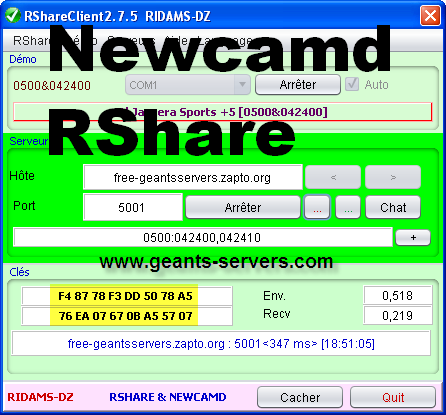446x415 pixels.
Task: Click the Quit button
Action: tap(393, 397)
